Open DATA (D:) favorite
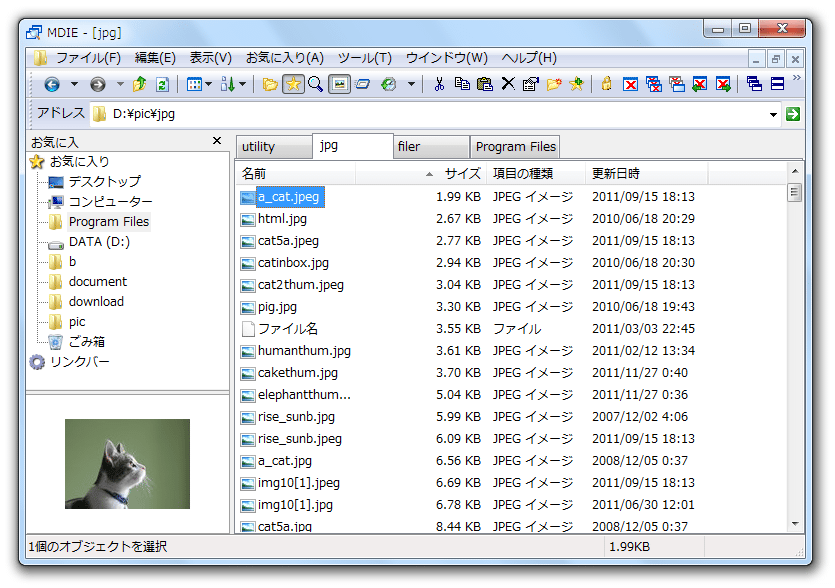This screenshot has width=835, height=588. pyautogui.click(x=99, y=242)
